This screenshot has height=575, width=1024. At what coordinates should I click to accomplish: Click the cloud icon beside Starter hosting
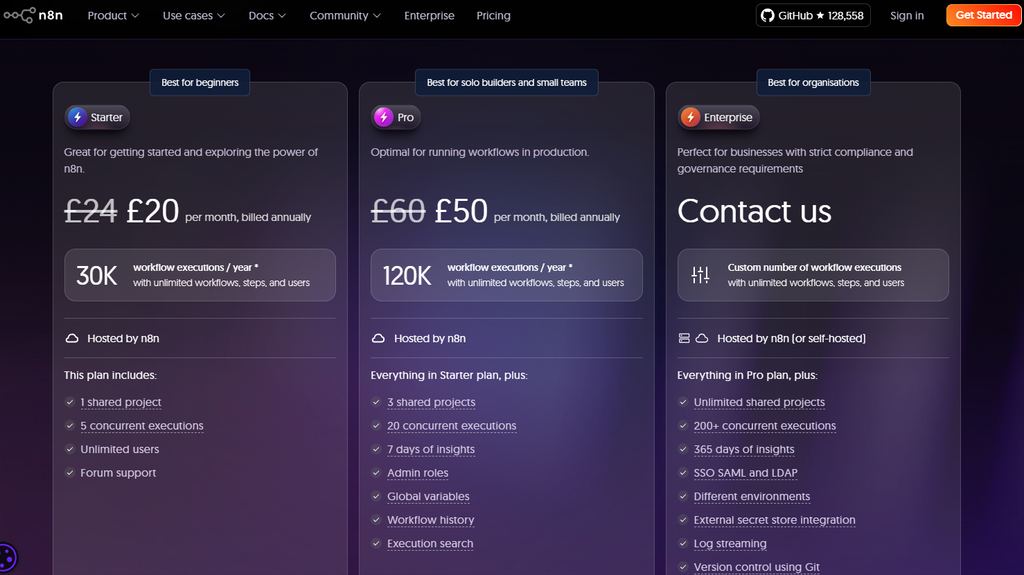(72, 338)
